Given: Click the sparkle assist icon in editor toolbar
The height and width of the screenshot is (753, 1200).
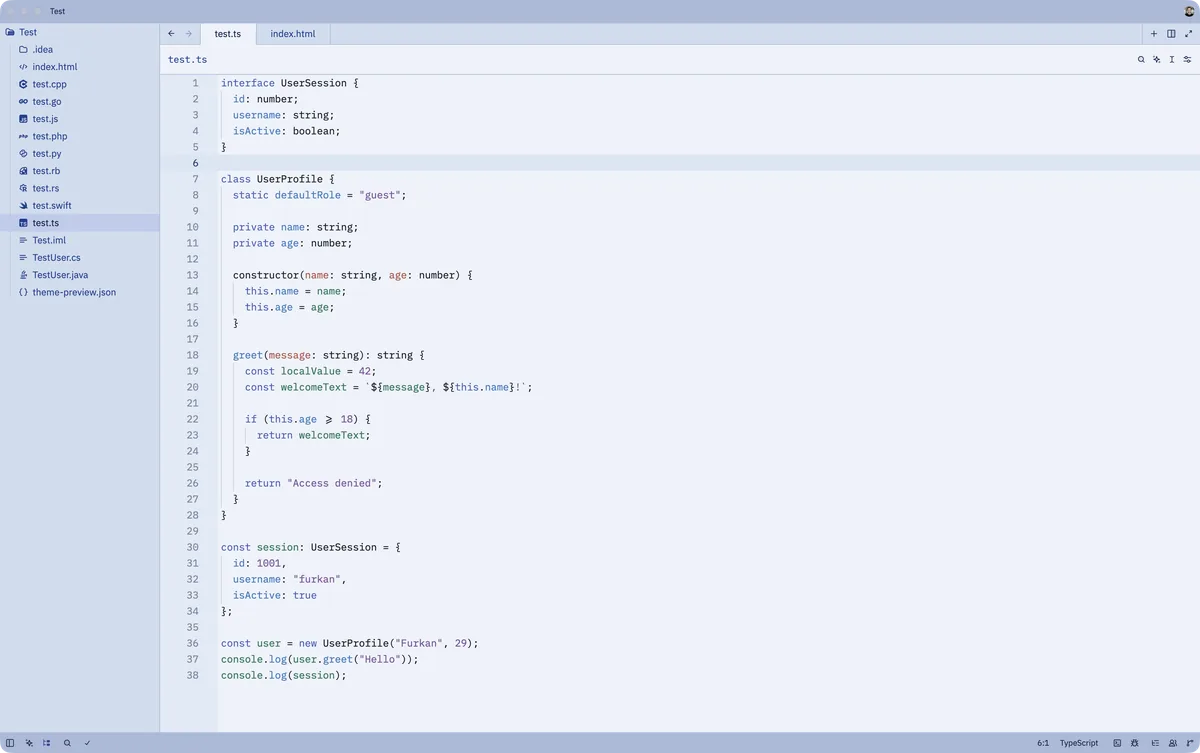Looking at the screenshot, I should 1156,59.
